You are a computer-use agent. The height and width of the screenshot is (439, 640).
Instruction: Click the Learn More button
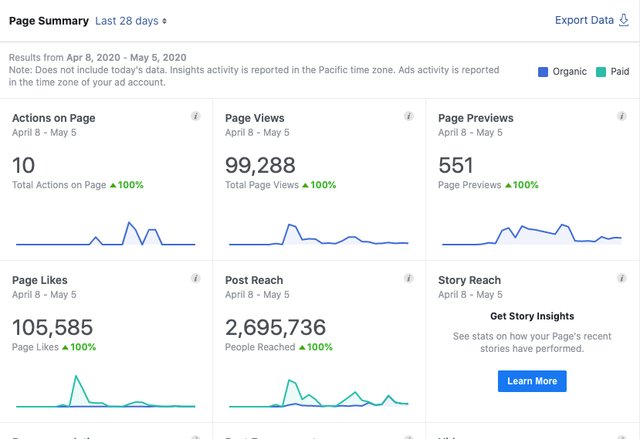(x=532, y=381)
